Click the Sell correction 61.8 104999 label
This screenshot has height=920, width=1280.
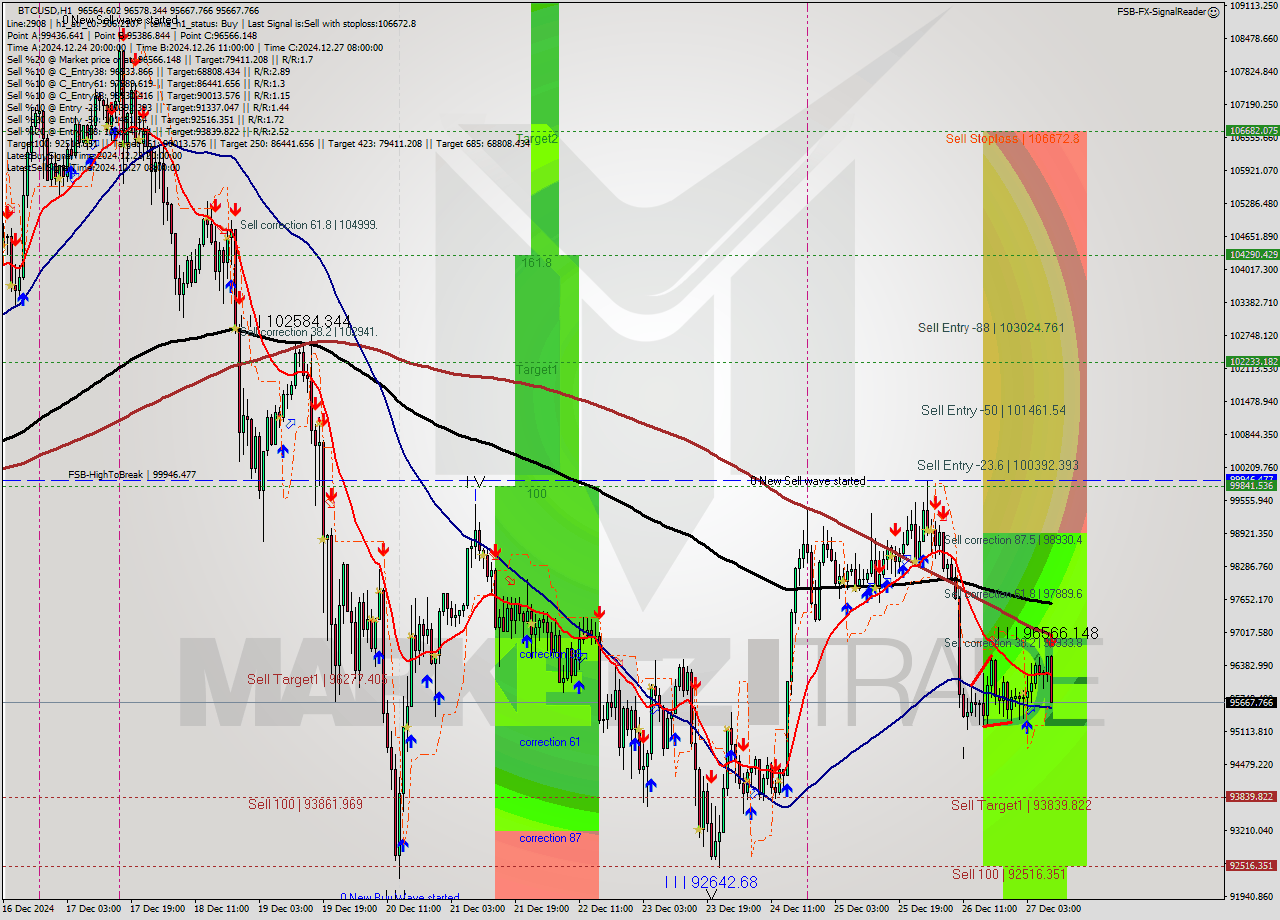pyautogui.click(x=308, y=225)
